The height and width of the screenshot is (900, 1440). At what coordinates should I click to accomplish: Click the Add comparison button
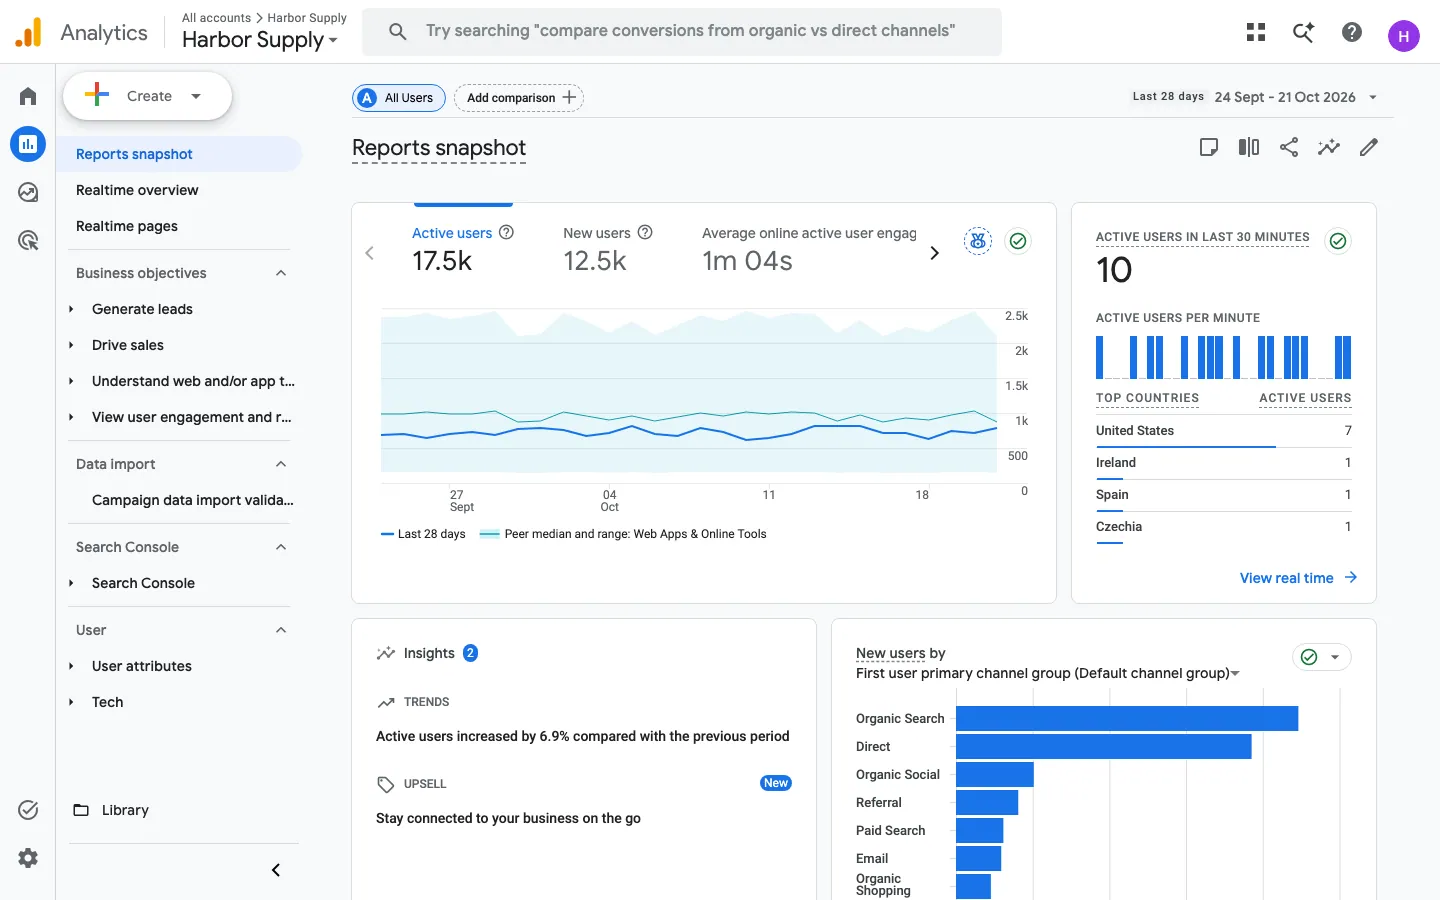[519, 98]
